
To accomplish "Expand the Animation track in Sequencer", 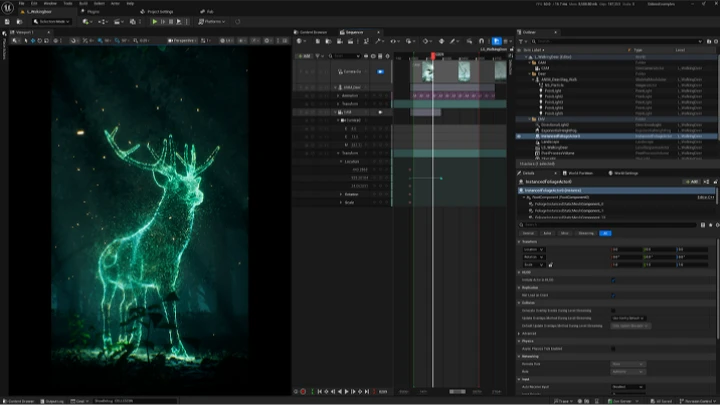I will [x=338, y=96].
